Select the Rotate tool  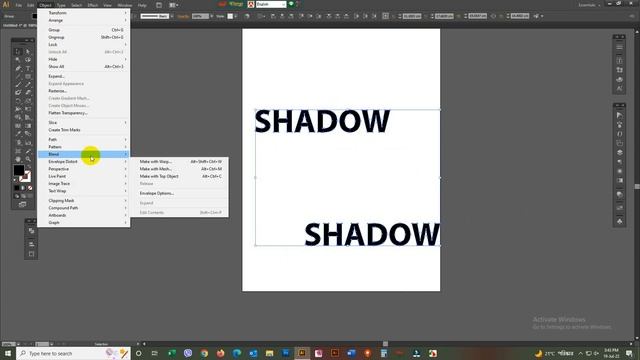[18, 101]
